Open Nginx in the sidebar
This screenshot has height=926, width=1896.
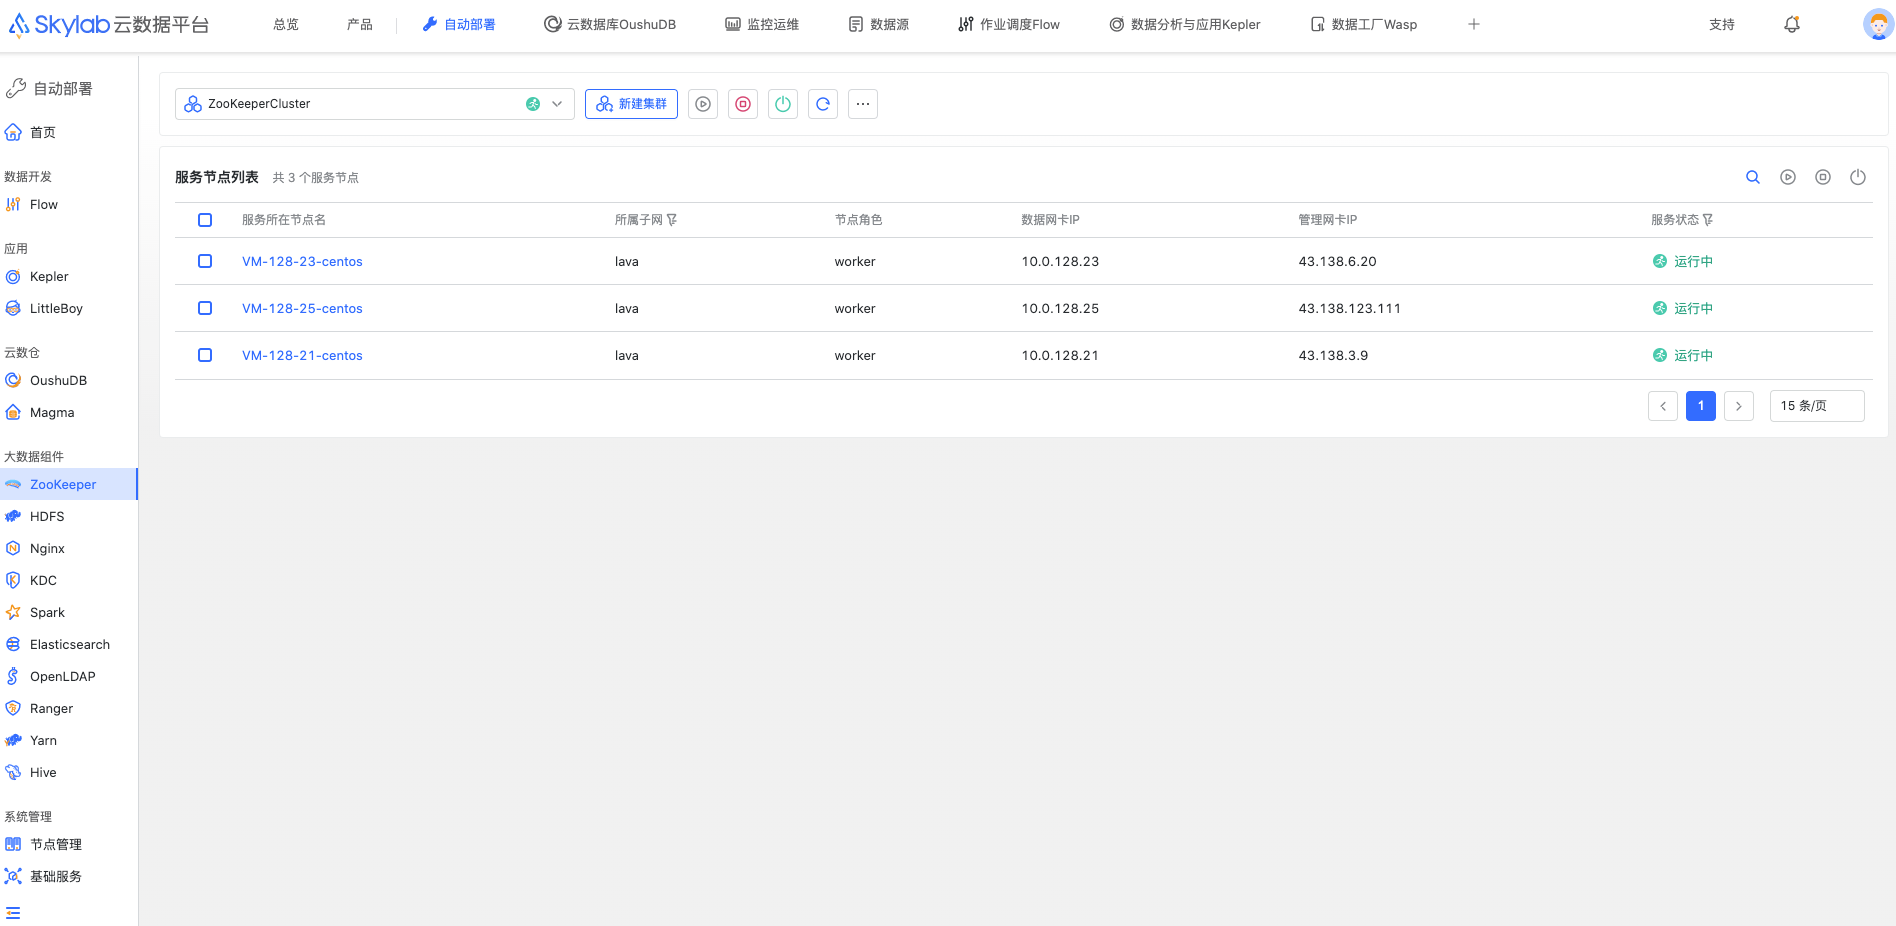69,548
